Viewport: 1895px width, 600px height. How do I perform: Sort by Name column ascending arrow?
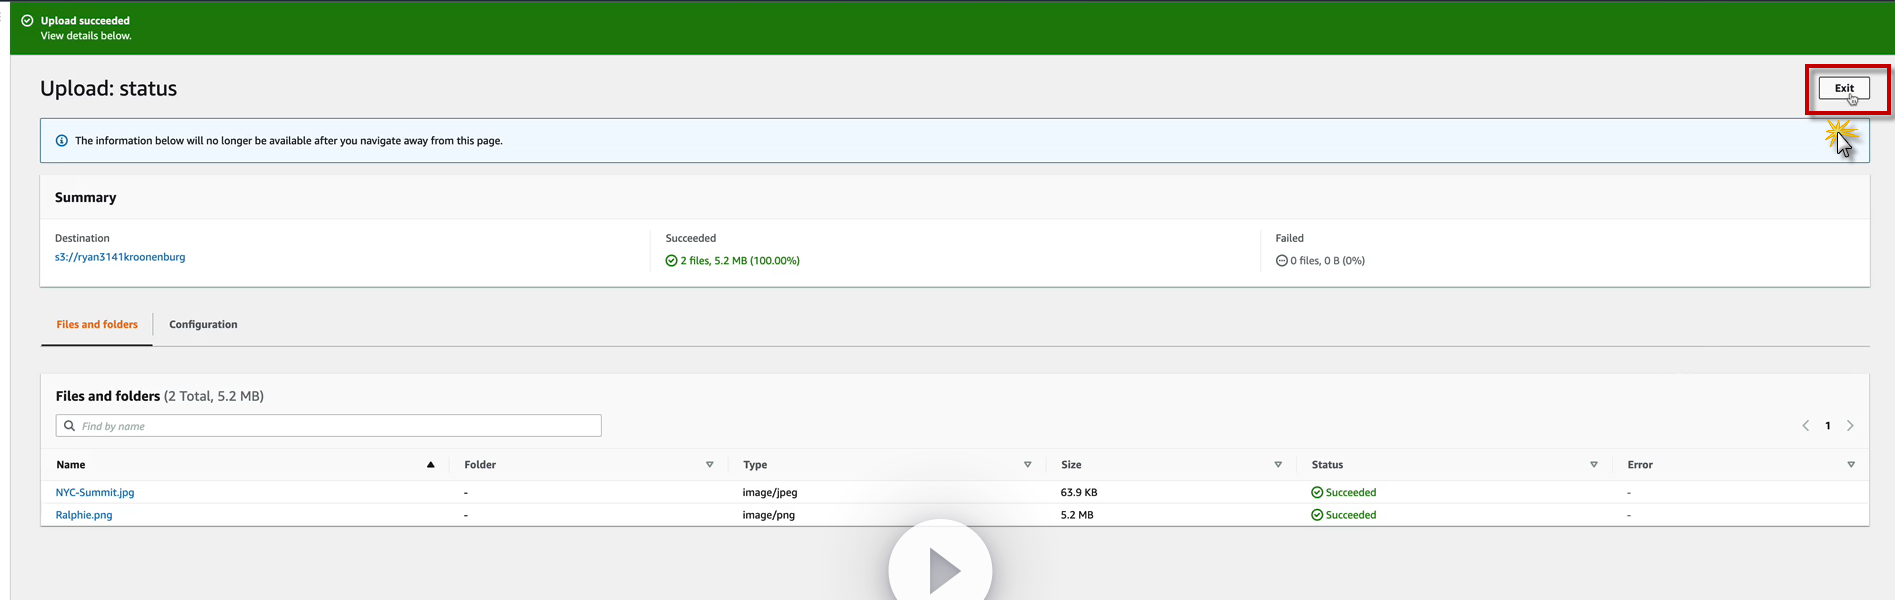431,465
